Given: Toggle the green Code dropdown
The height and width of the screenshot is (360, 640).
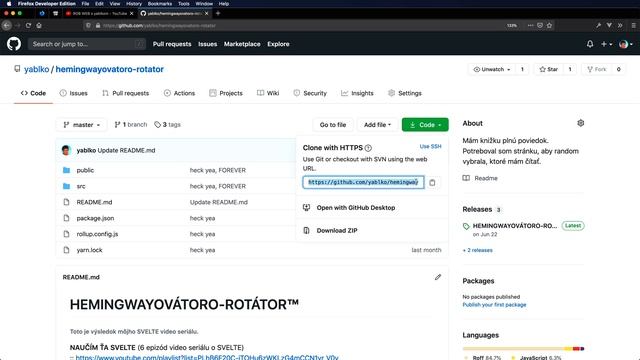Looking at the screenshot, I should (425, 124).
